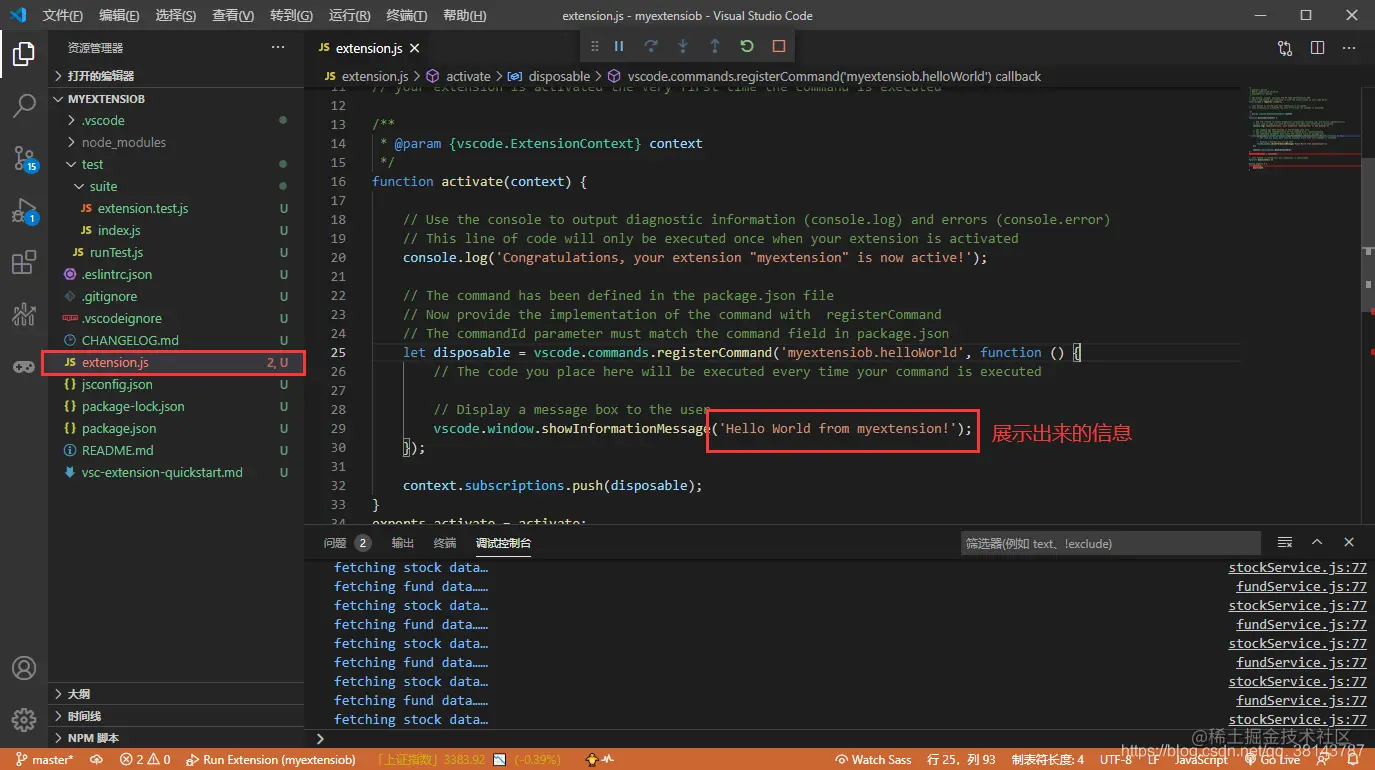
Task: Open the Extensions view in the activity bar
Action: coord(24,263)
